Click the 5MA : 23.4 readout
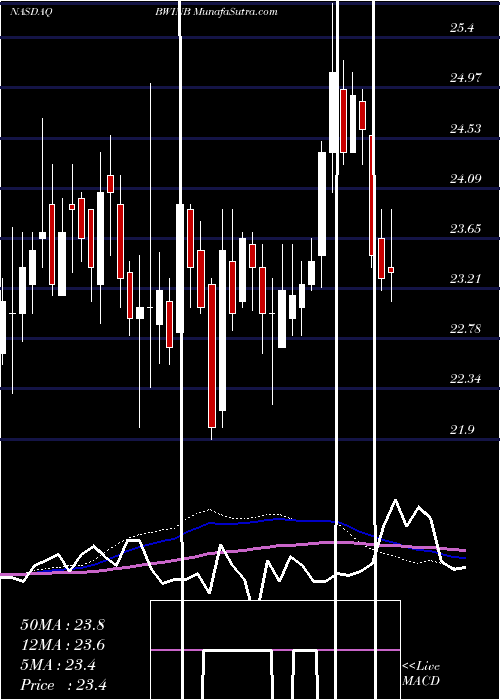This screenshot has height=700, width=500. pos(58,665)
